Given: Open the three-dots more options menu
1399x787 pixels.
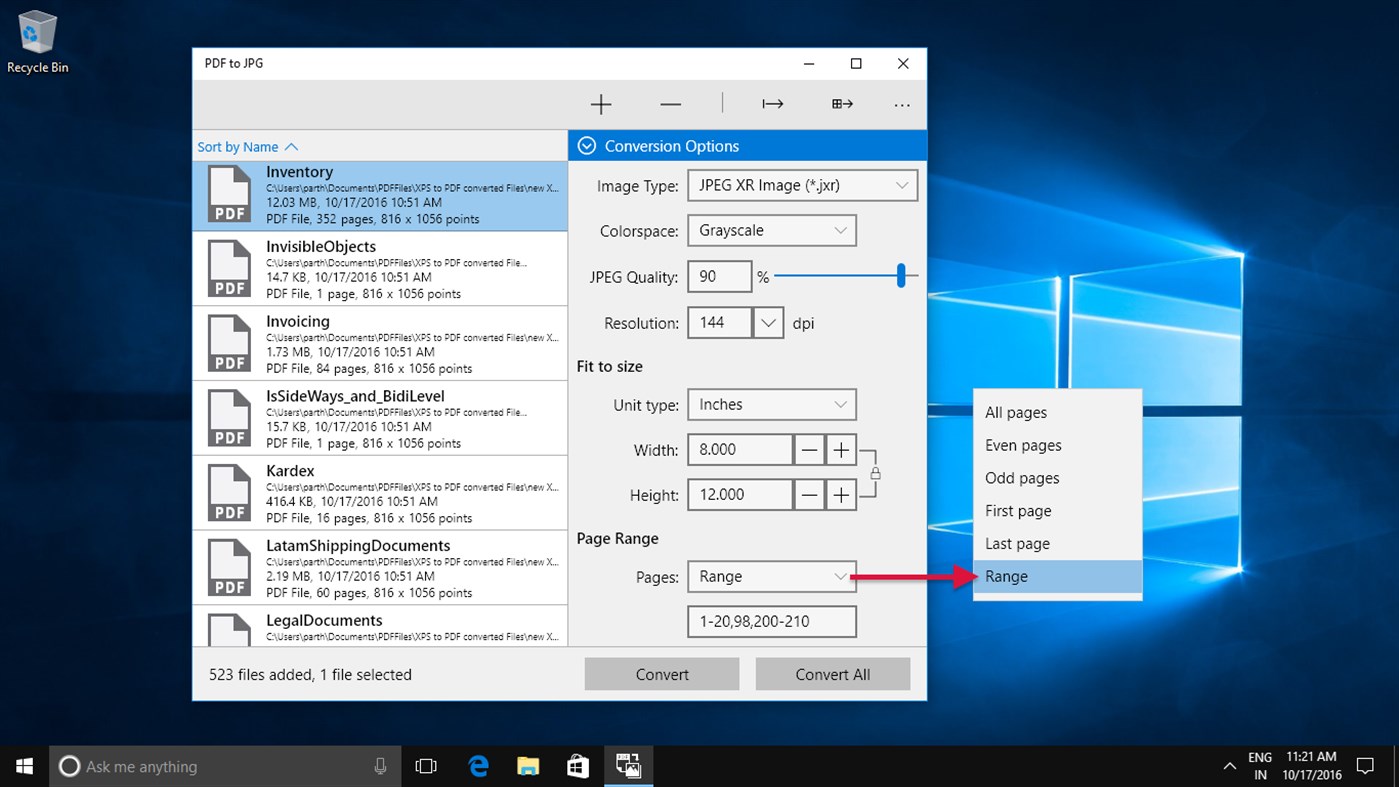Looking at the screenshot, I should (x=902, y=104).
